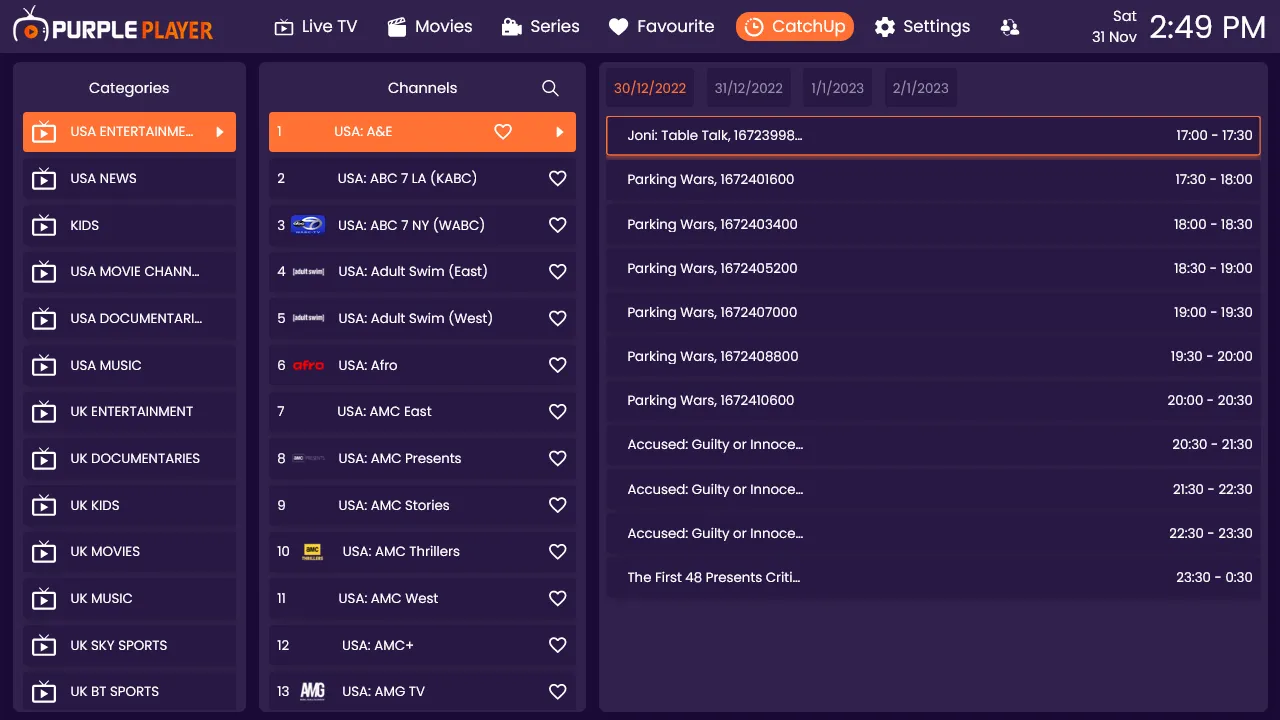The height and width of the screenshot is (720, 1280).
Task: Add USA: Afro to favourites
Action: tap(558, 365)
